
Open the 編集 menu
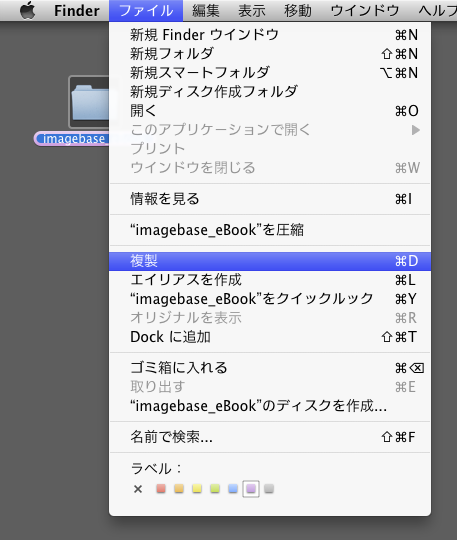tap(206, 11)
